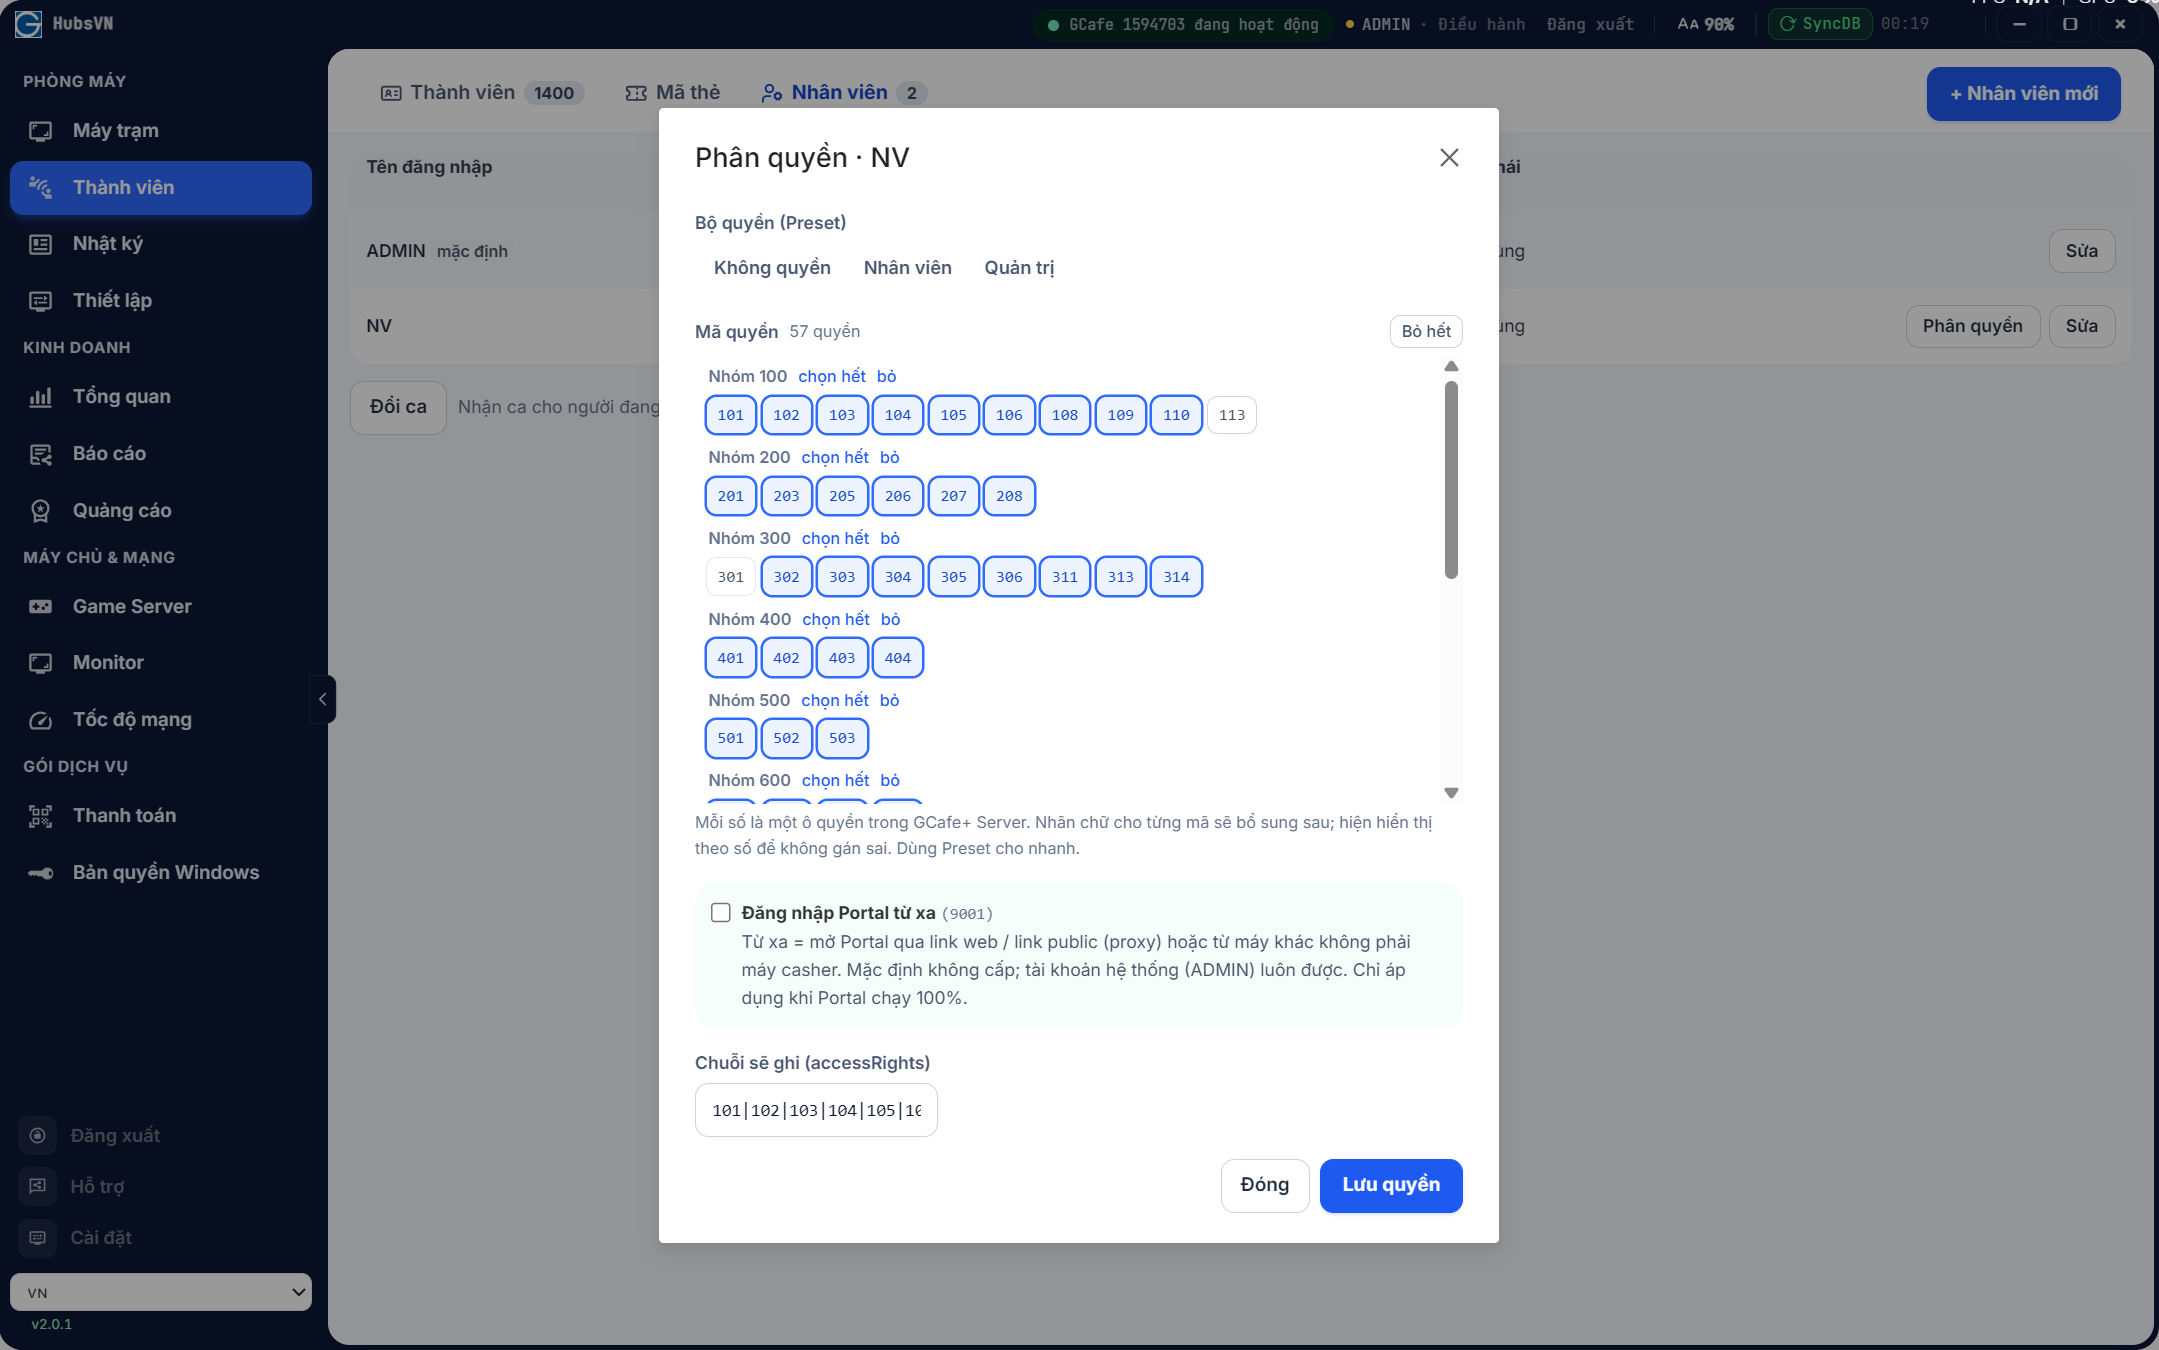Open Máy trạm workstation icon in sidebar
This screenshot has width=2159, height=1350.
pyautogui.click(x=40, y=131)
